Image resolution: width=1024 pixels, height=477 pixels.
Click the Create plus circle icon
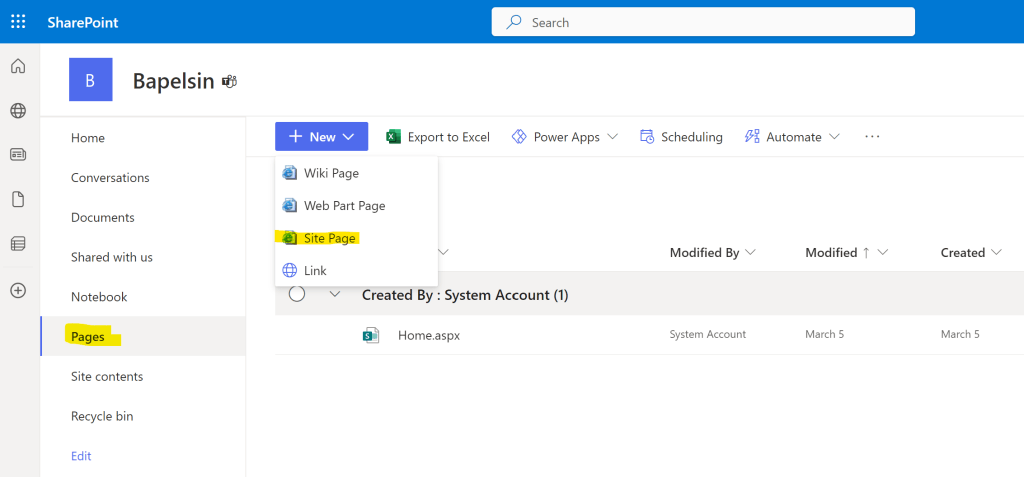[18, 290]
